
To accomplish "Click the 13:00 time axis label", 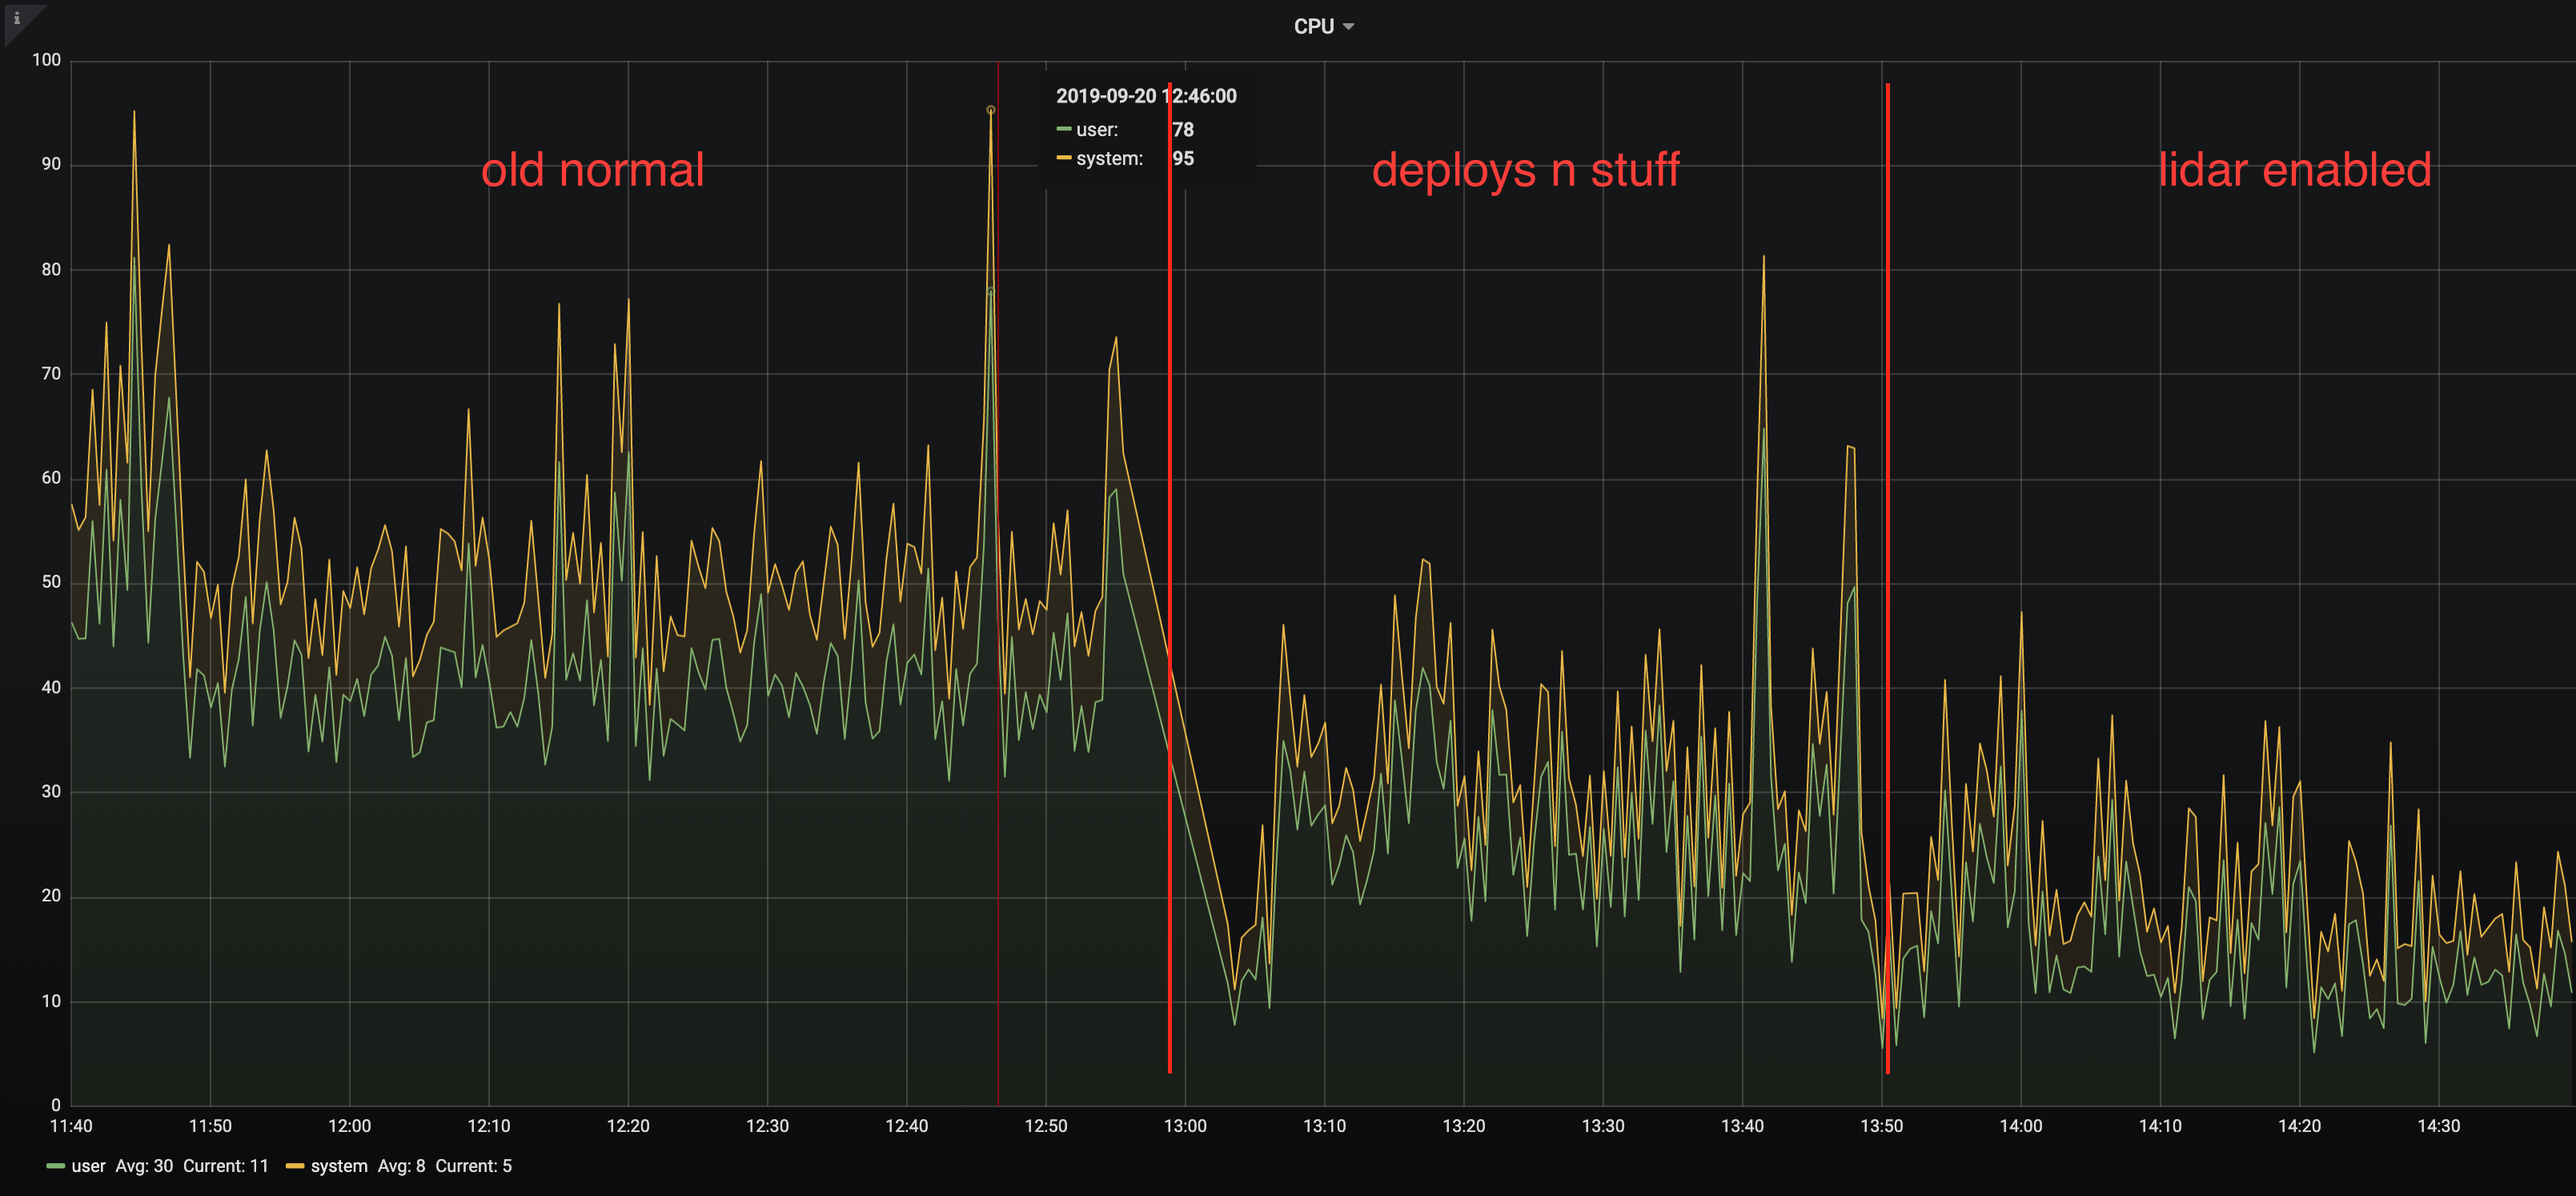I will (1185, 1126).
